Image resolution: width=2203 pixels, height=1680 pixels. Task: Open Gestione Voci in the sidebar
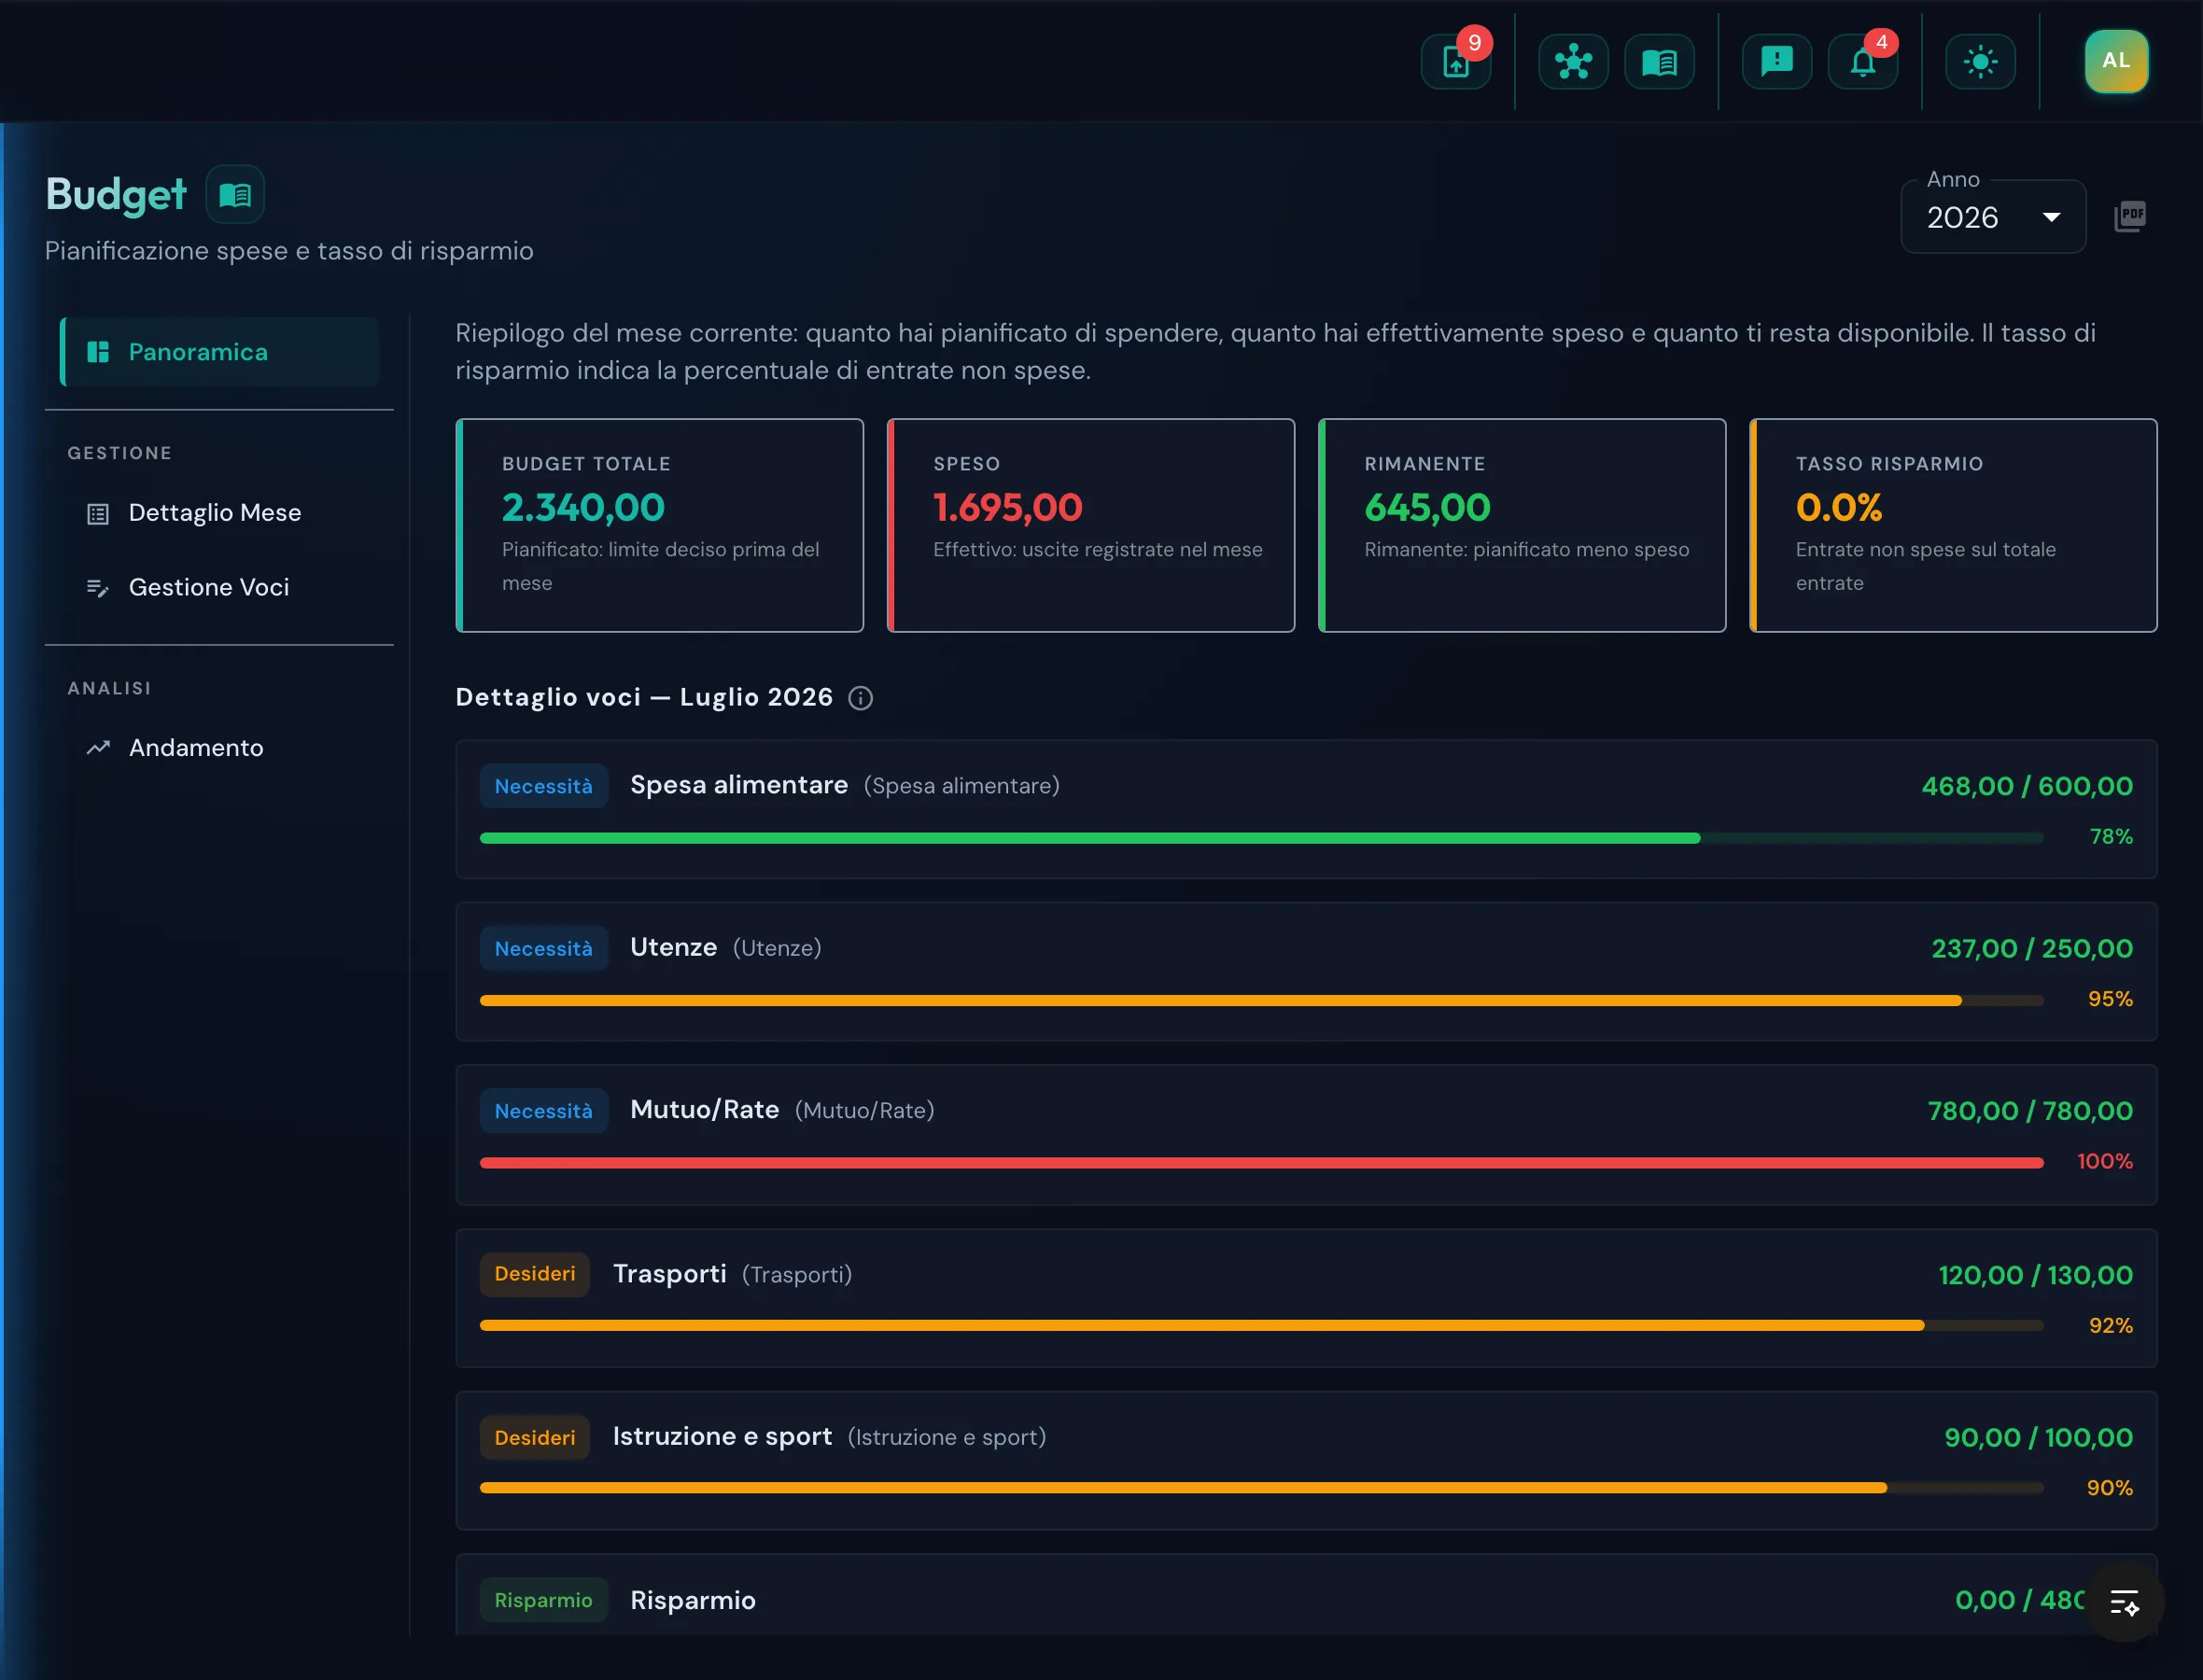pyautogui.click(x=220, y=587)
